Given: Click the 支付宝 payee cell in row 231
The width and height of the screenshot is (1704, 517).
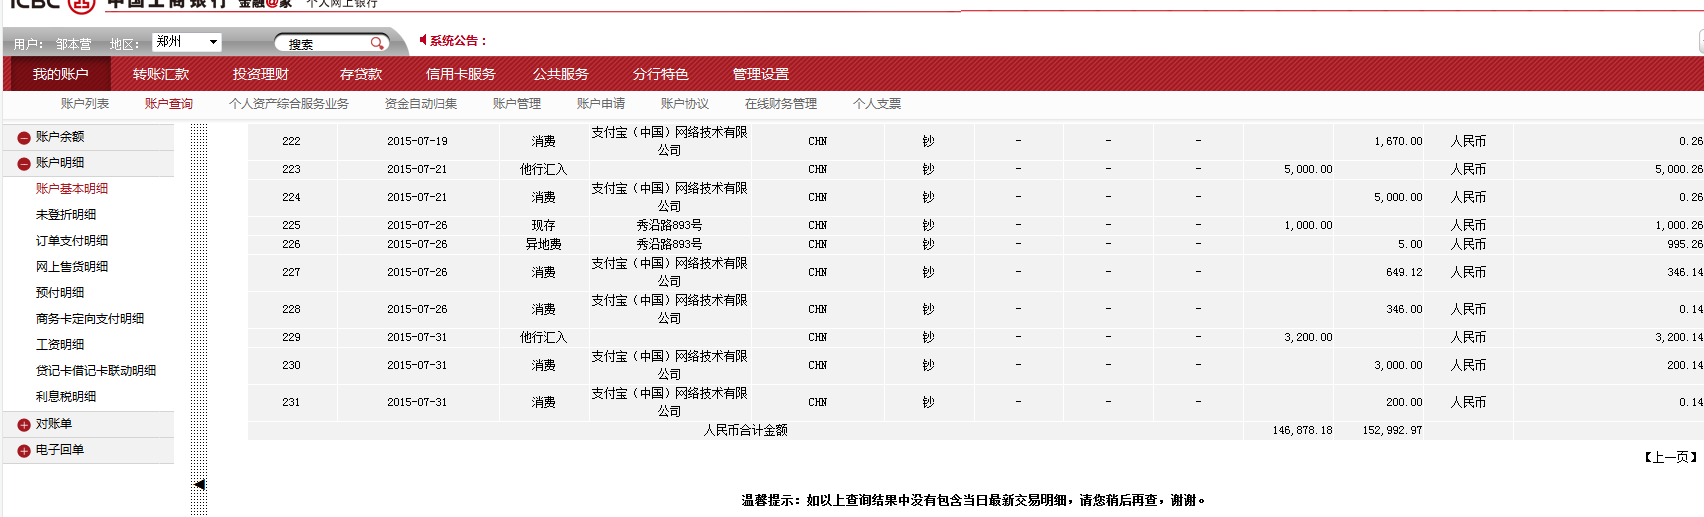Looking at the screenshot, I should click(669, 402).
